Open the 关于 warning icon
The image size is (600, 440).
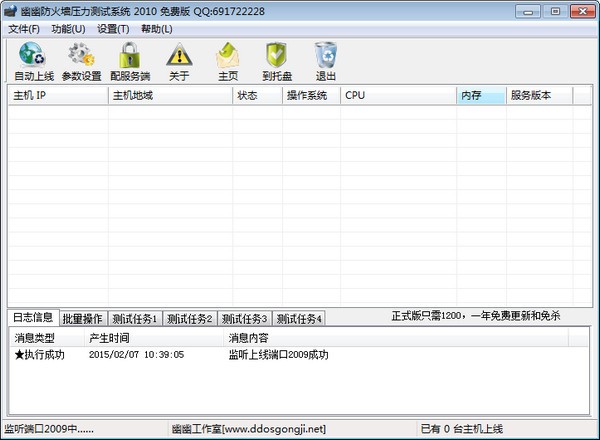[x=179, y=55]
